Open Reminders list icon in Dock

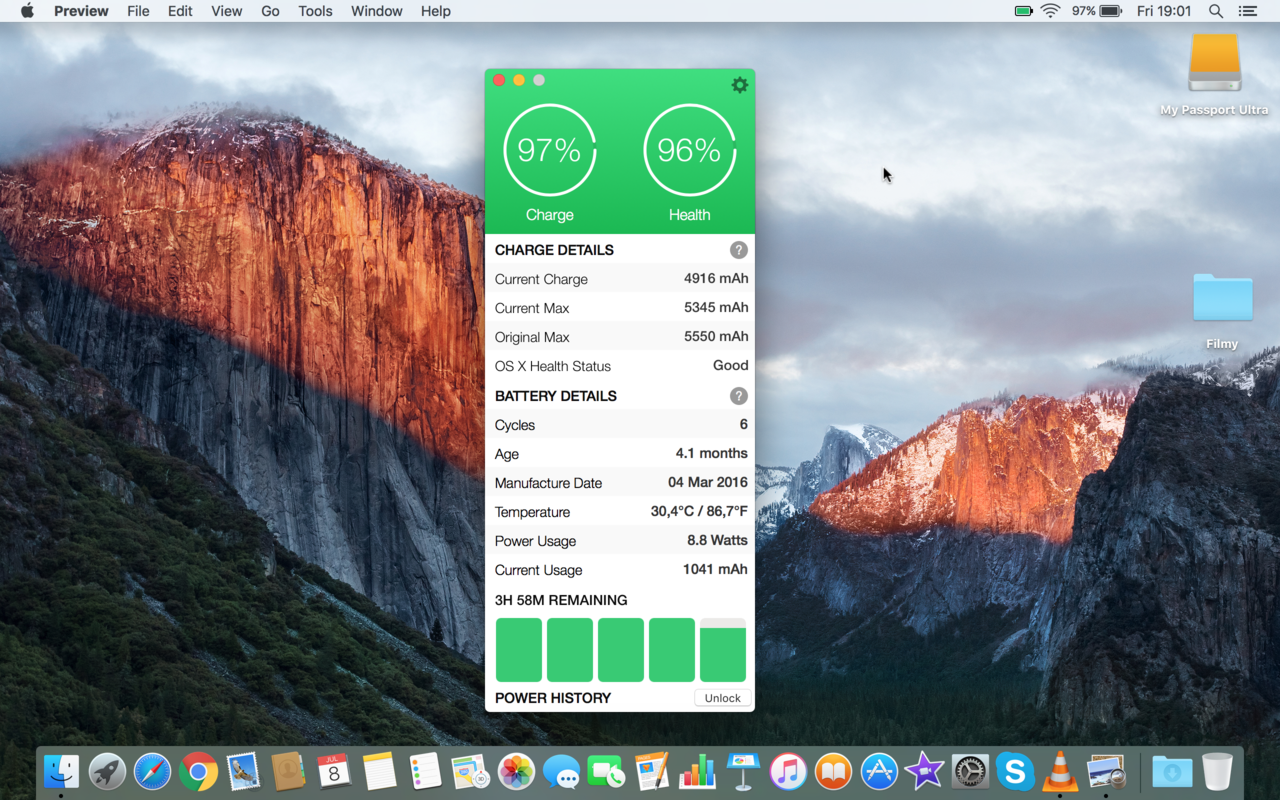(x=426, y=771)
